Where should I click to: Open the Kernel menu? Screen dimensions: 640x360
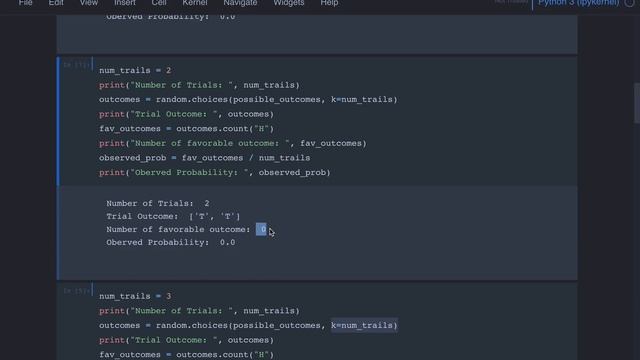(195, 3)
